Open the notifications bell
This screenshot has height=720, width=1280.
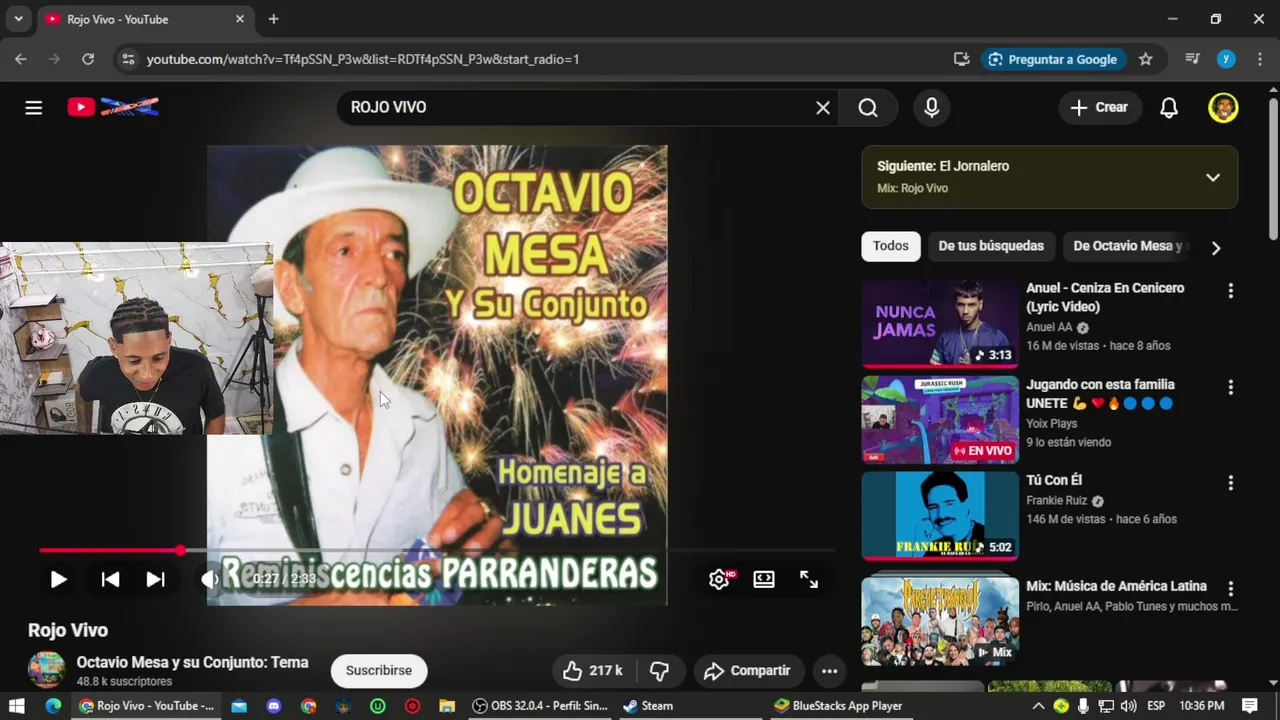pos(1169,108)
